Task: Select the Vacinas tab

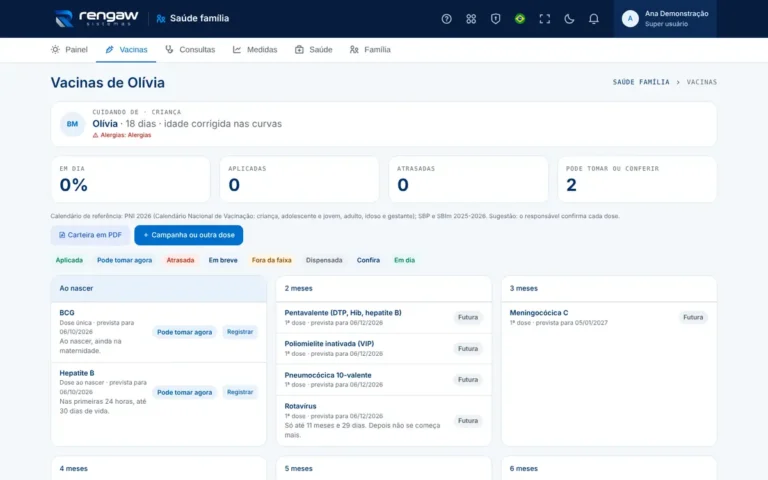Action: pos(126,49)
